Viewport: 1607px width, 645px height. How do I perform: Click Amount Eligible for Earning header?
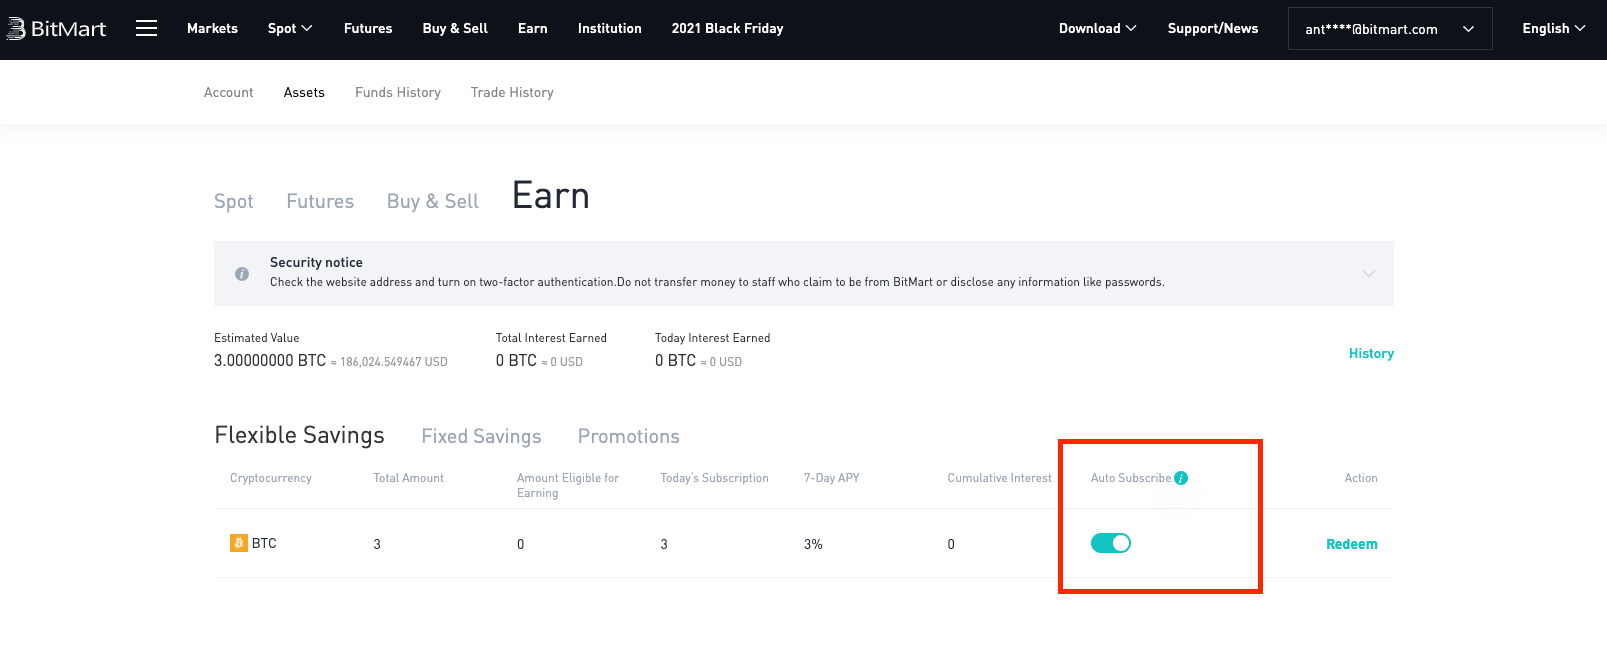[568, 485]
